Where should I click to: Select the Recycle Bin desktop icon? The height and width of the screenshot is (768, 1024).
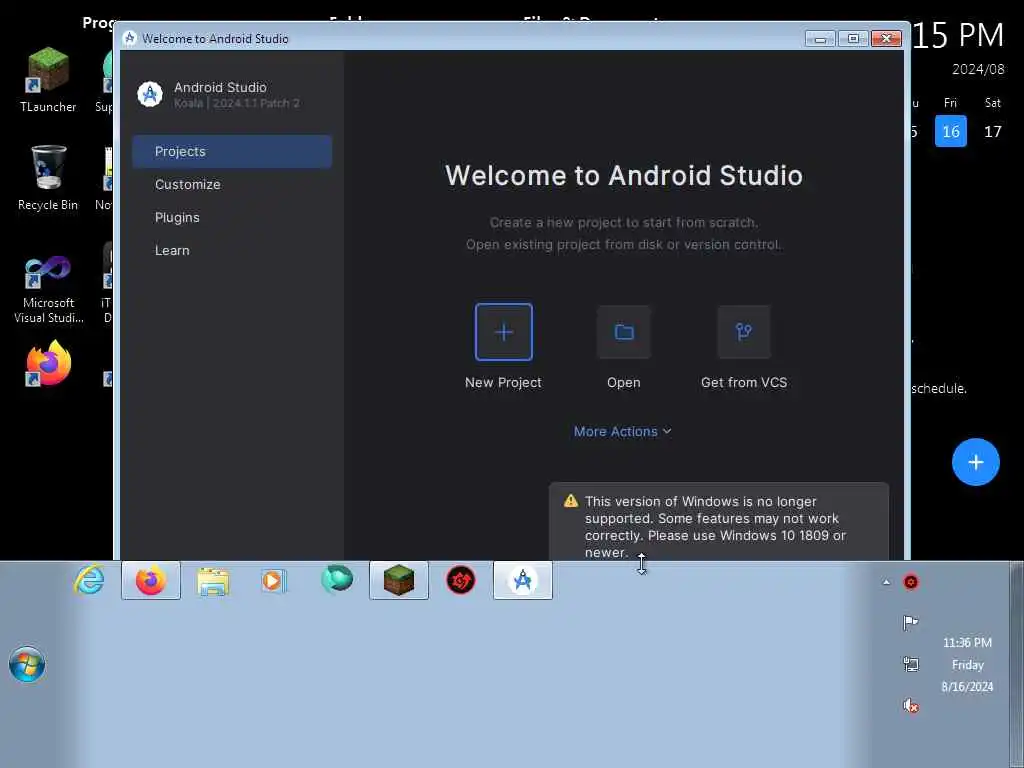click(48, 178)
